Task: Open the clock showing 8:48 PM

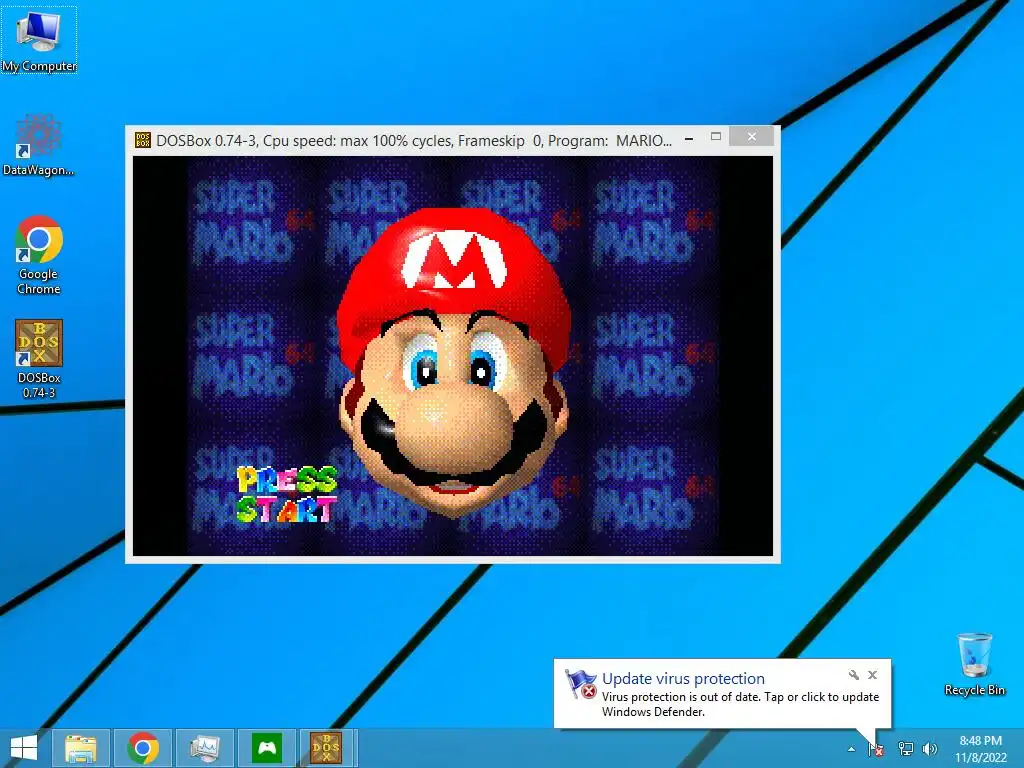Action: [x=981, y=749]
